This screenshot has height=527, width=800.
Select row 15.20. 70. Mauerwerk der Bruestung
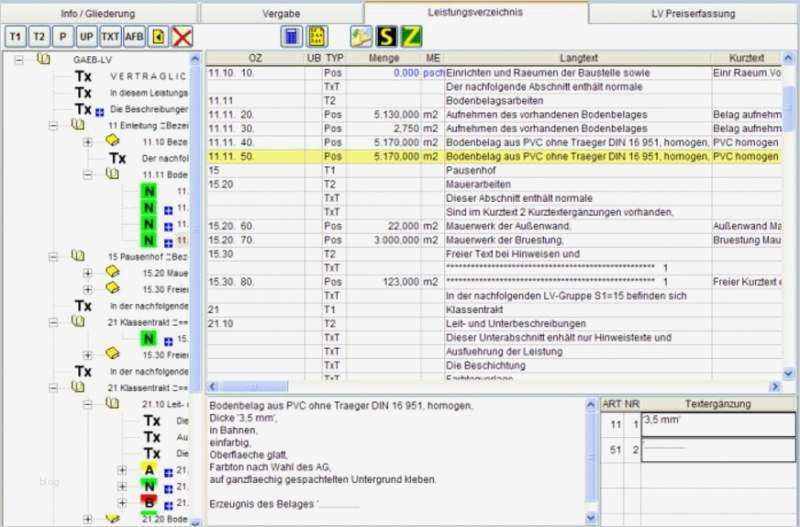pyautogui.click(x=494, y=240)
